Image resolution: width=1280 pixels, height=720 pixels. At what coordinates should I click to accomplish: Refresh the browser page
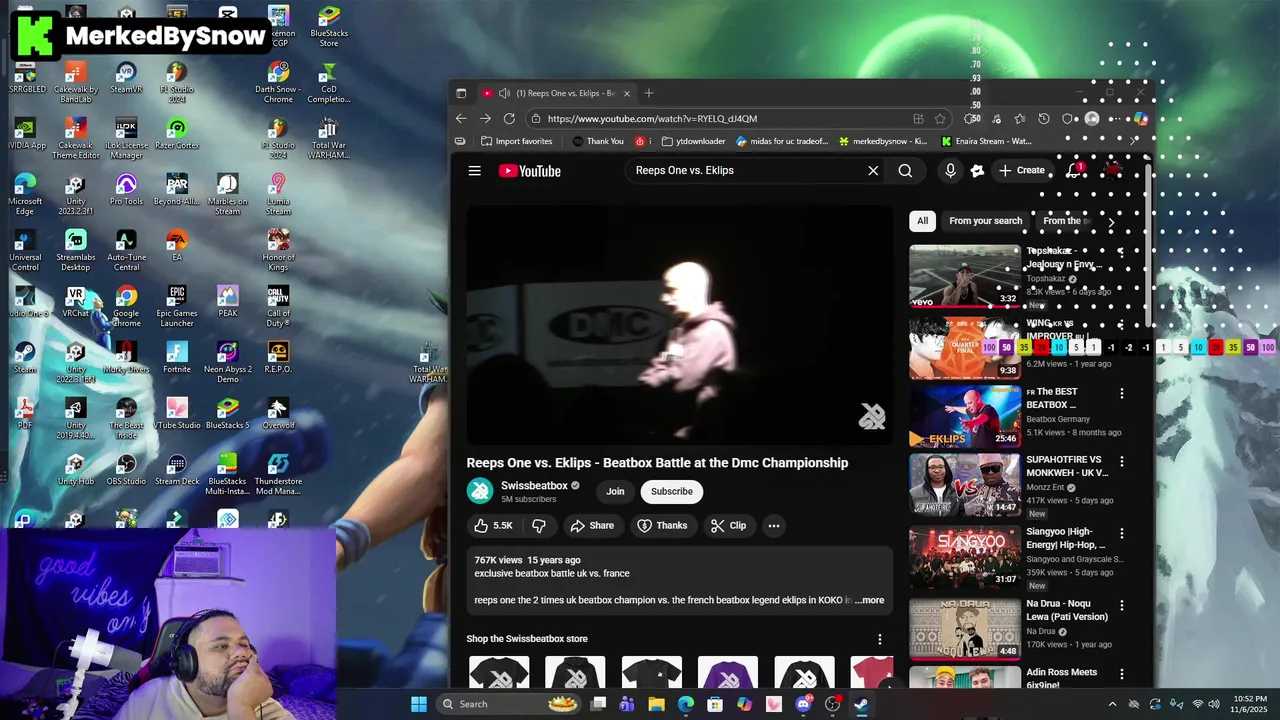(509, 119)
